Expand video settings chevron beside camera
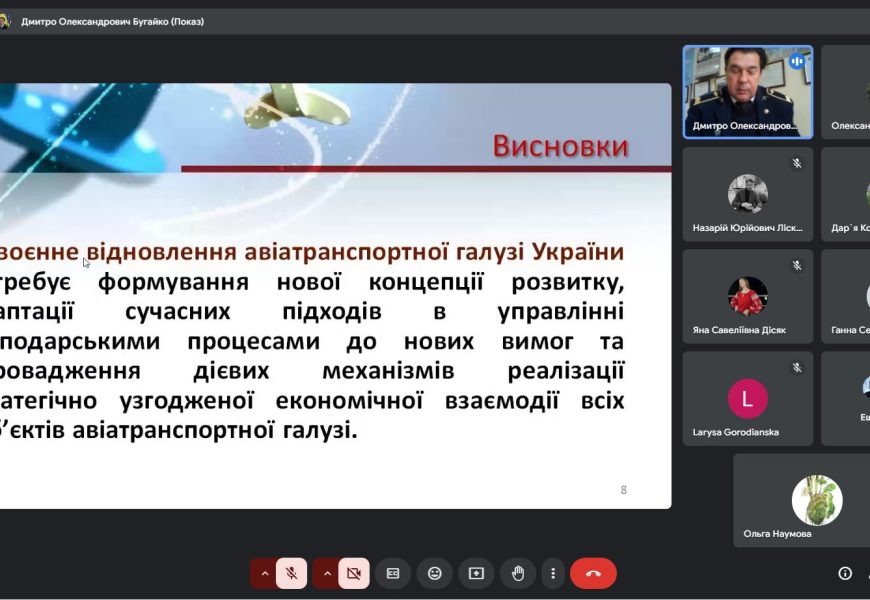Screen dimensions: 870x600 pos(326,573)
